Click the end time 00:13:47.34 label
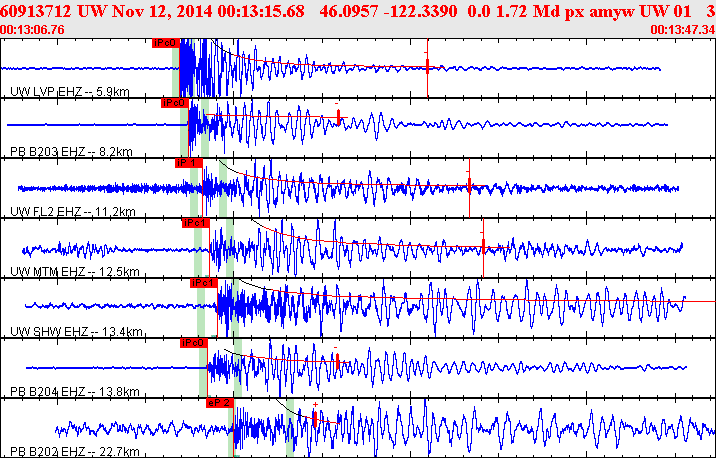The height and width of the screenshot is (458, 716). [x=683, y=30]
